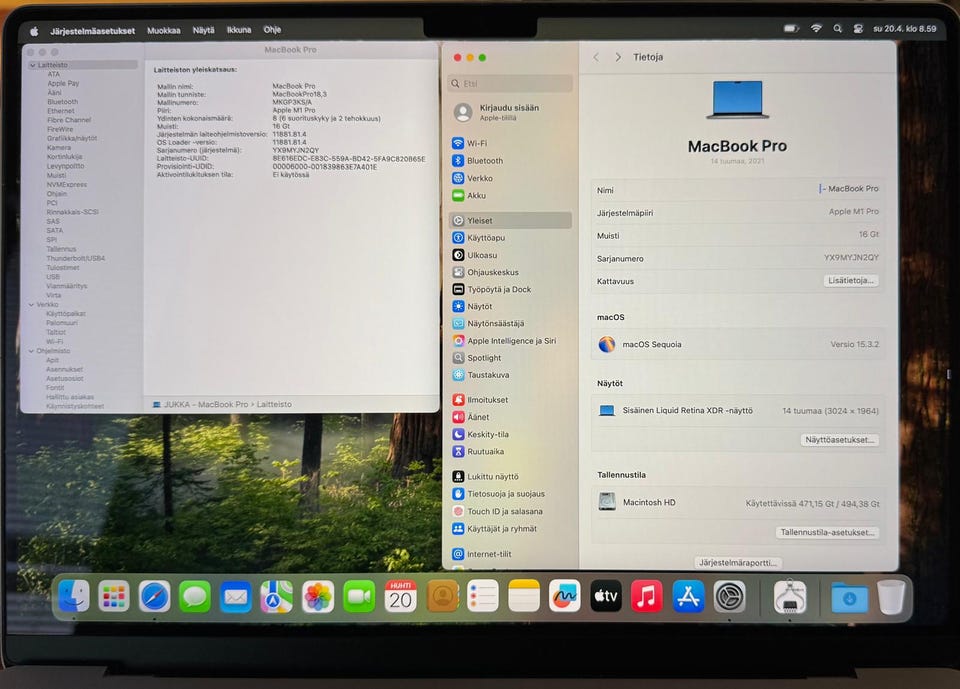Open Bluetooth settings in sidebar

(x=510, y=160)
